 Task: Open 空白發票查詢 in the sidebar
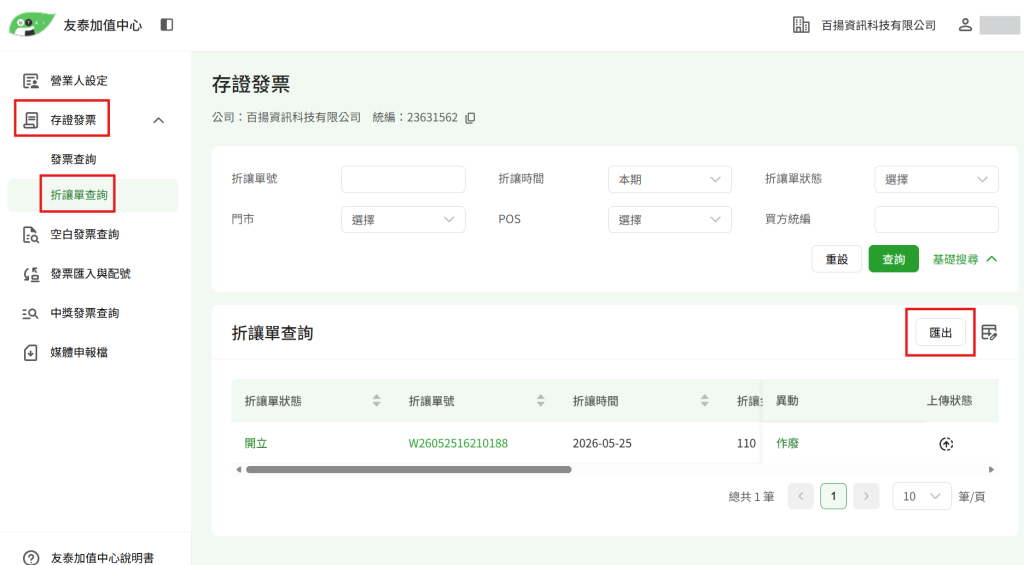click(85, 234)
